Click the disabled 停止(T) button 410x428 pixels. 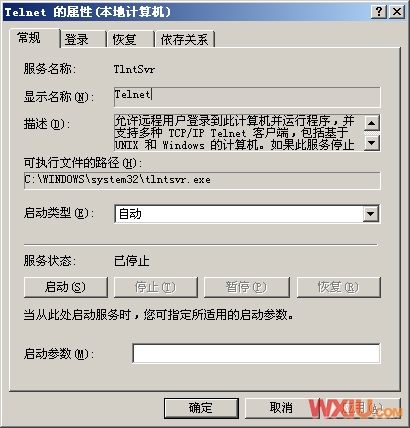[x=156, y=287]
